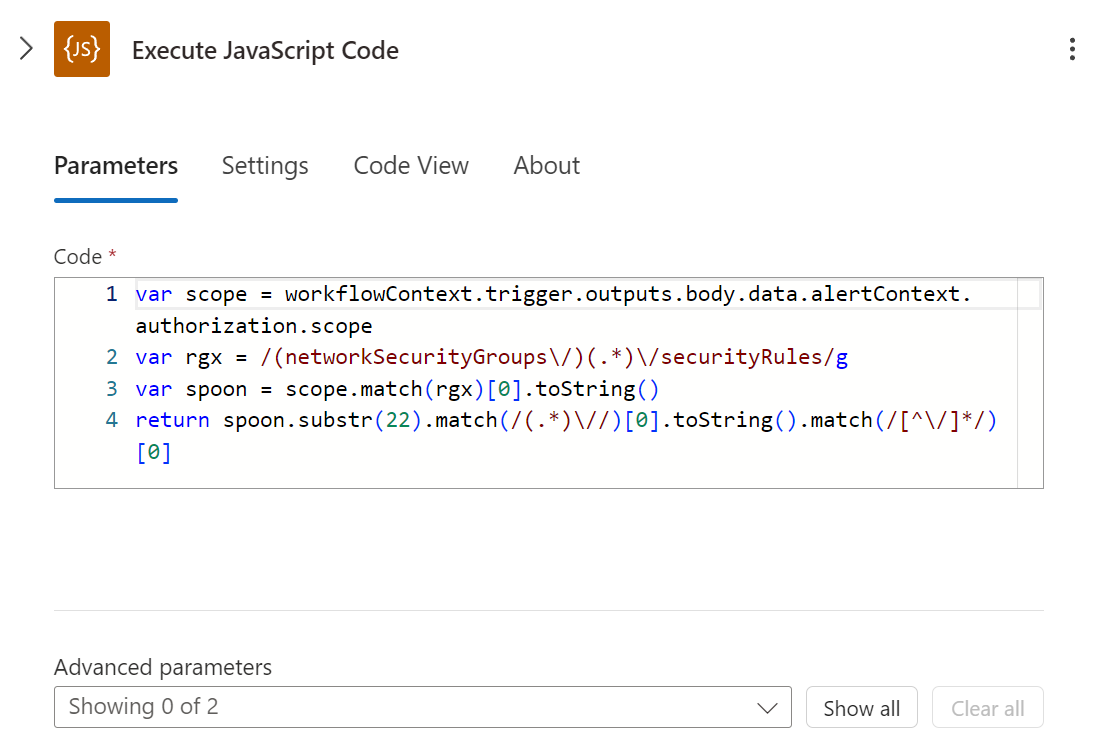
Task: Click line number 1 in the gutter
Action: coord(111,295)
